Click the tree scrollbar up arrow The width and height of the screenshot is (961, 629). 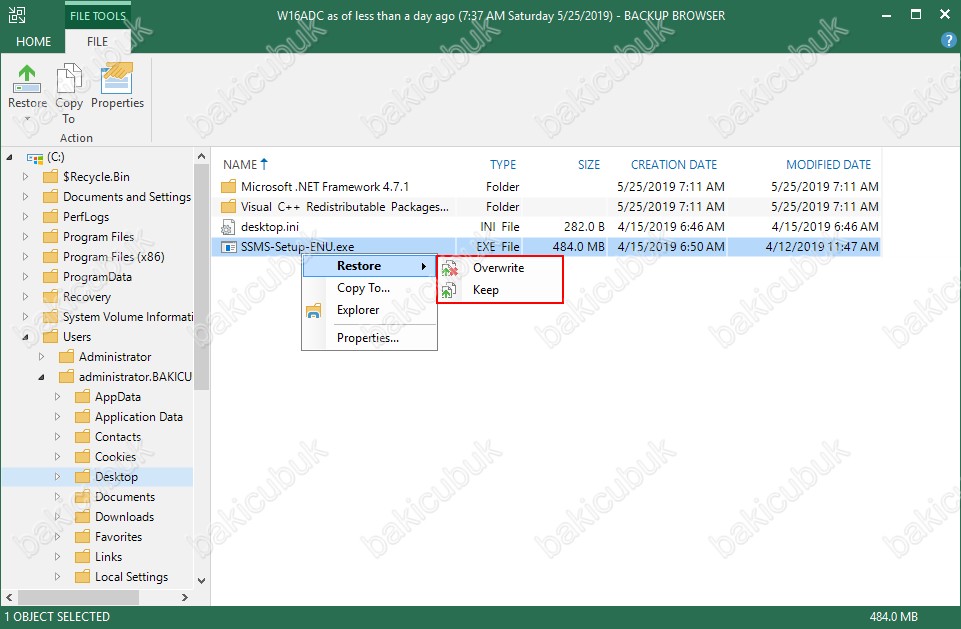201,156
